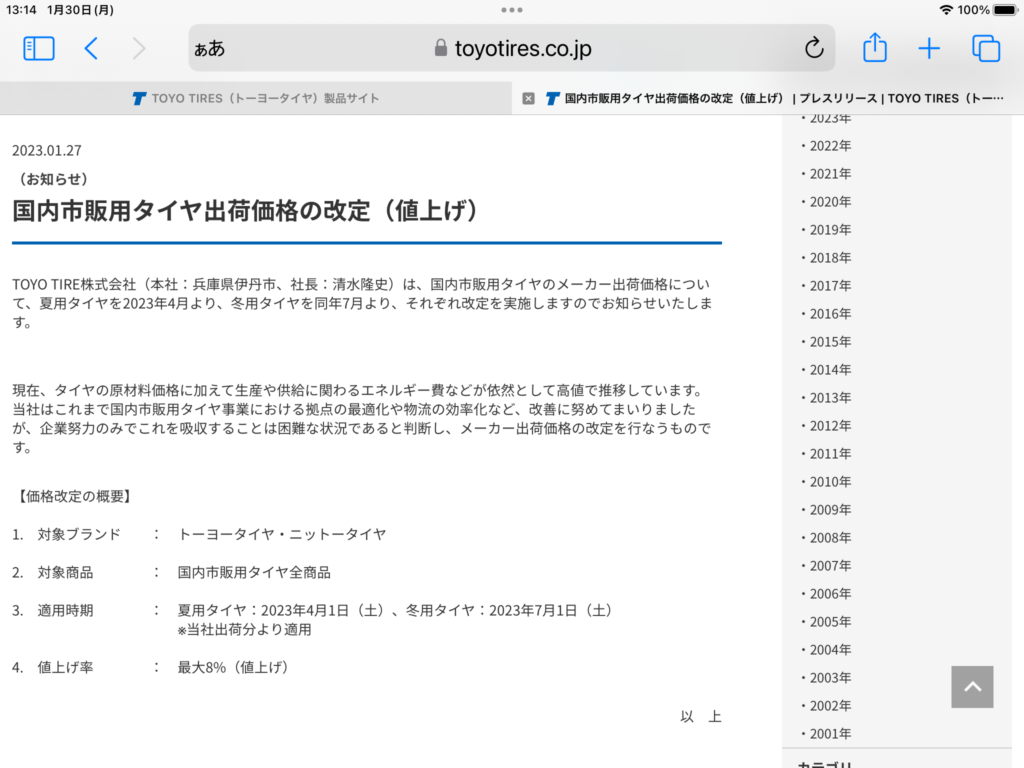The image size is (1024, 768).
Task: Open the ぁあ reader settings menu
Action: (x=210, y=48)
